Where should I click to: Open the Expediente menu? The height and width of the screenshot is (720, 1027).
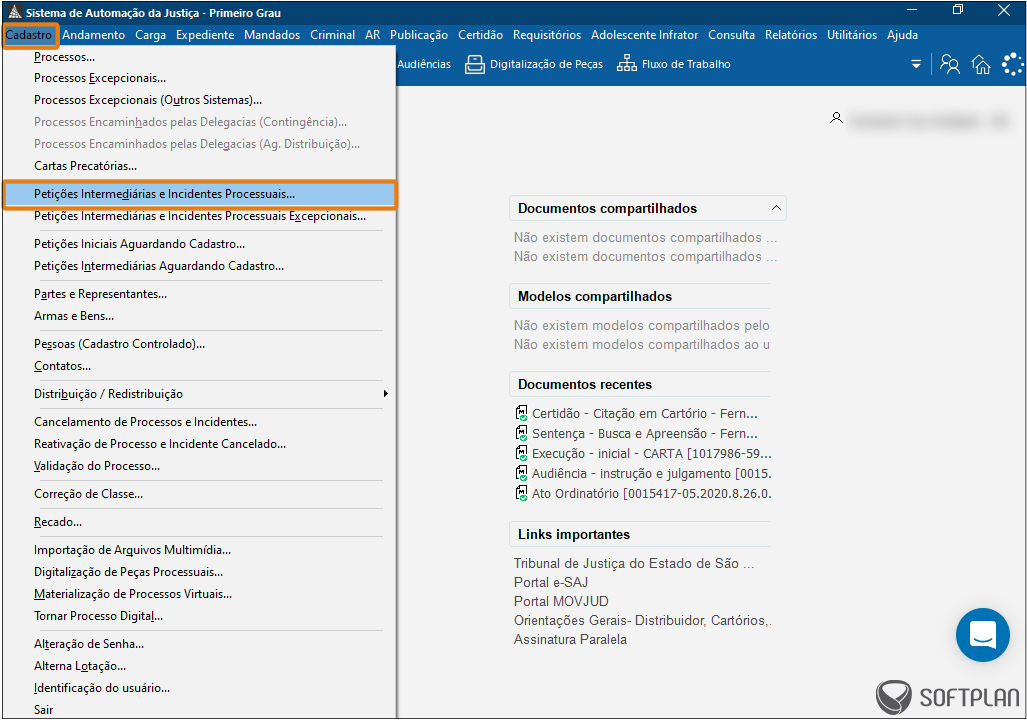coord(205,35)
